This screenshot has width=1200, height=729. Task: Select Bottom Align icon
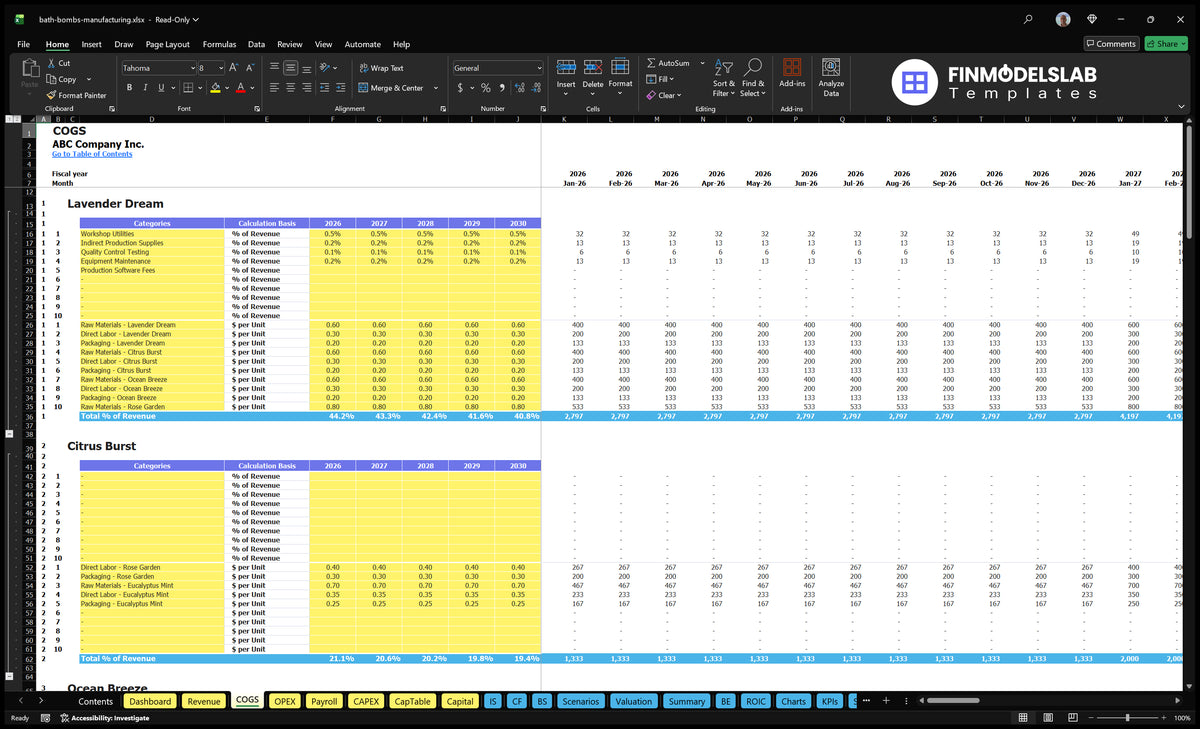tap(306, 68)
